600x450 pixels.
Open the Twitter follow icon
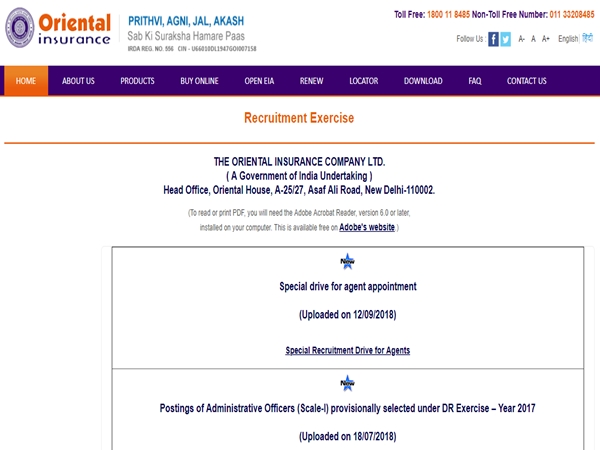506,39
